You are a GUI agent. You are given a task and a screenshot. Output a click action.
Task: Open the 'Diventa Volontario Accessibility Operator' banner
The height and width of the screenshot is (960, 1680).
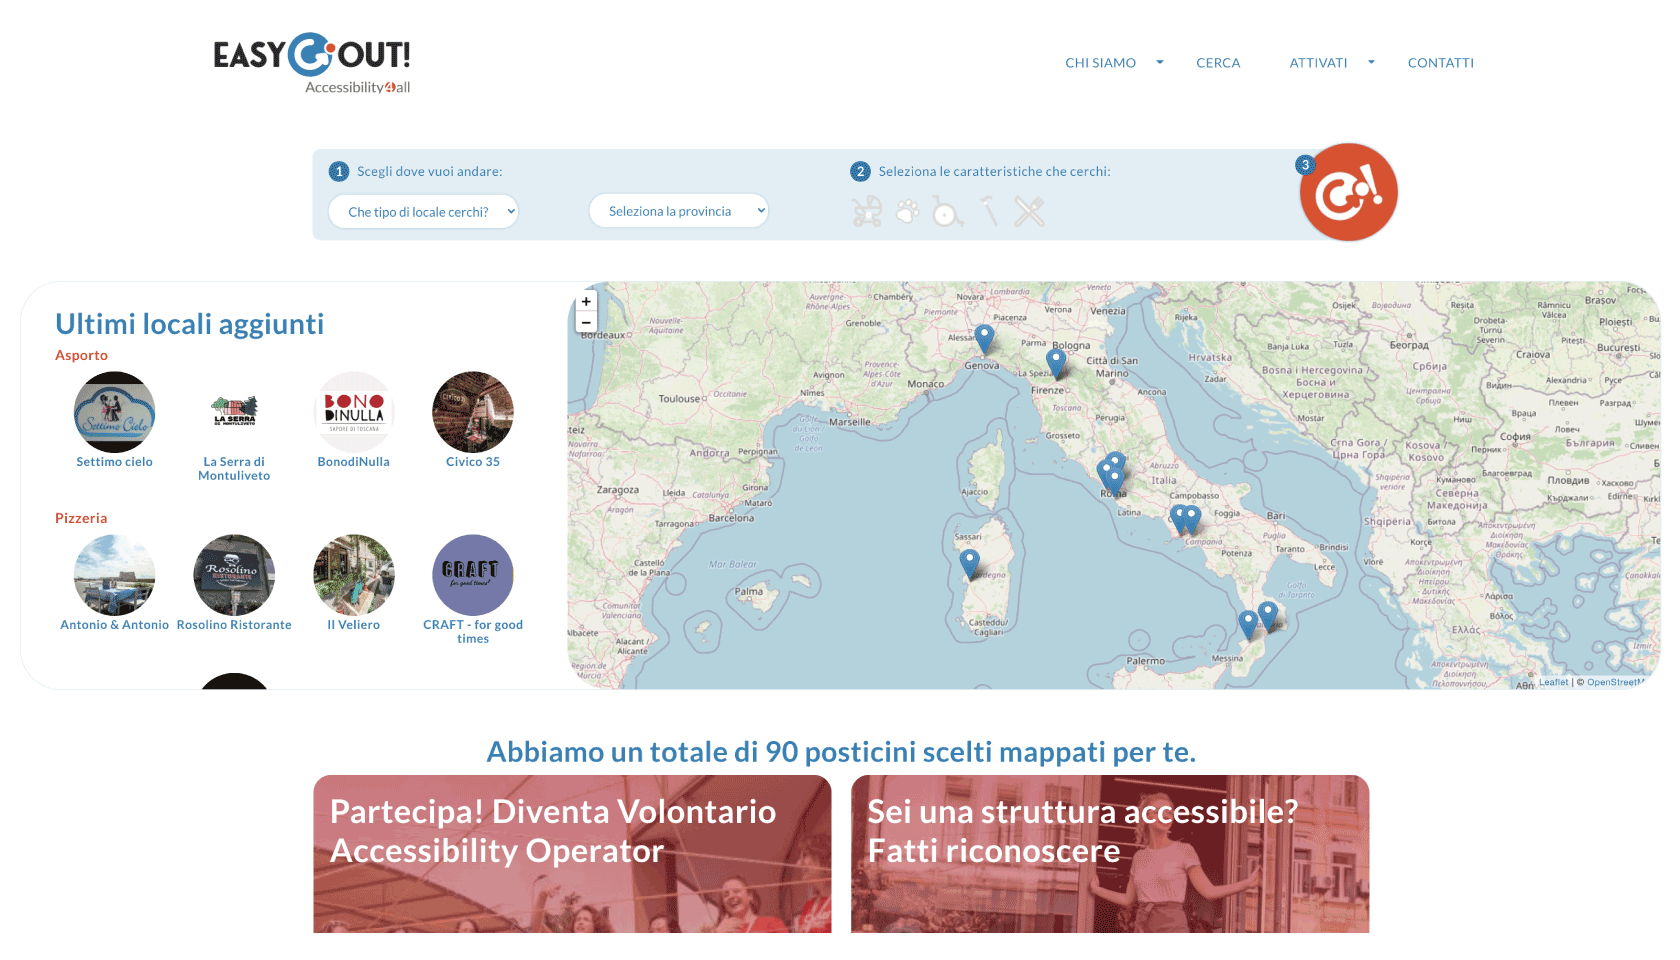click(572, 854)
